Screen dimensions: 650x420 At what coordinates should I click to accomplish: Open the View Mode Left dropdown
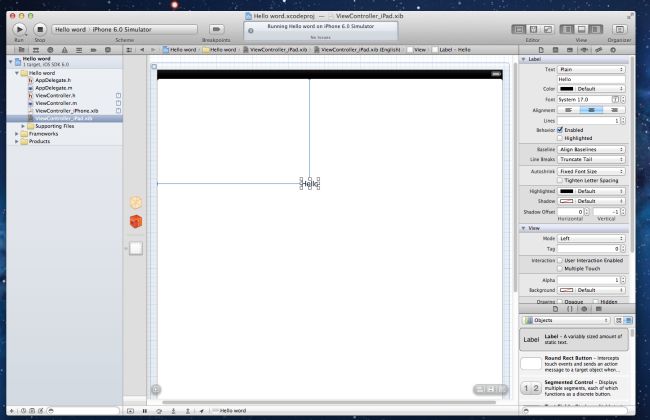click(x=591, y=238)
